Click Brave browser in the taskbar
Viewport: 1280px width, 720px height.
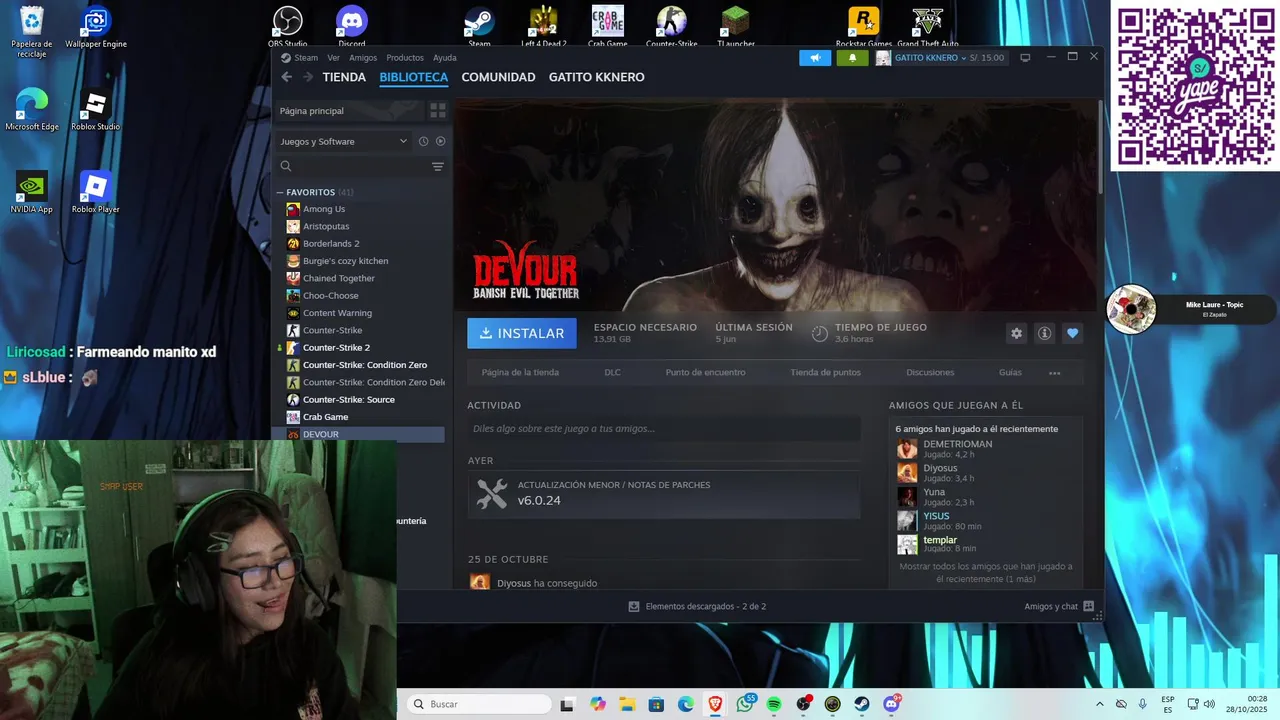715,704
